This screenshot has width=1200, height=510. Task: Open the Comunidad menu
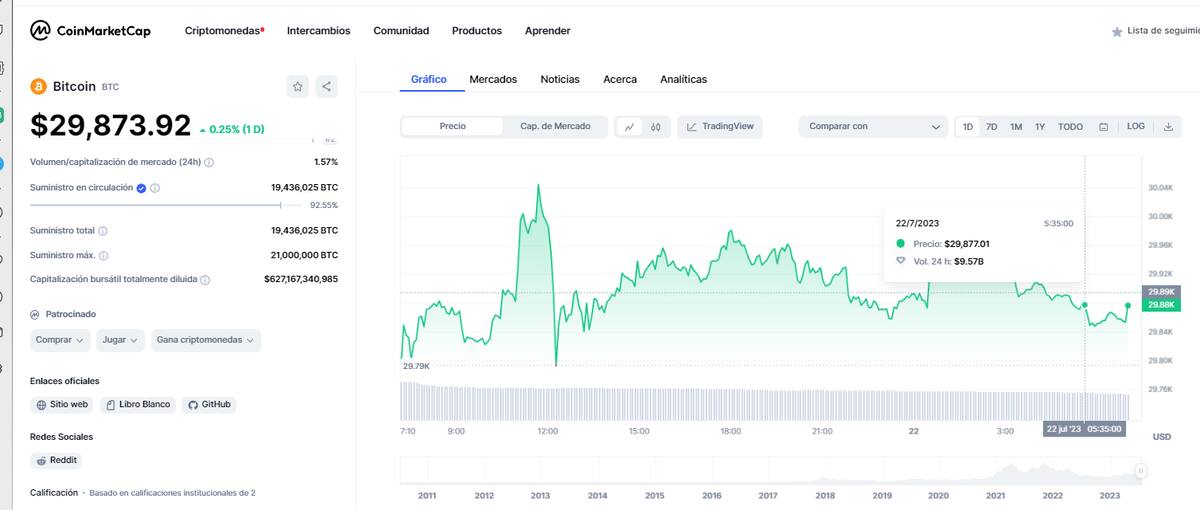tap(401, 31)
